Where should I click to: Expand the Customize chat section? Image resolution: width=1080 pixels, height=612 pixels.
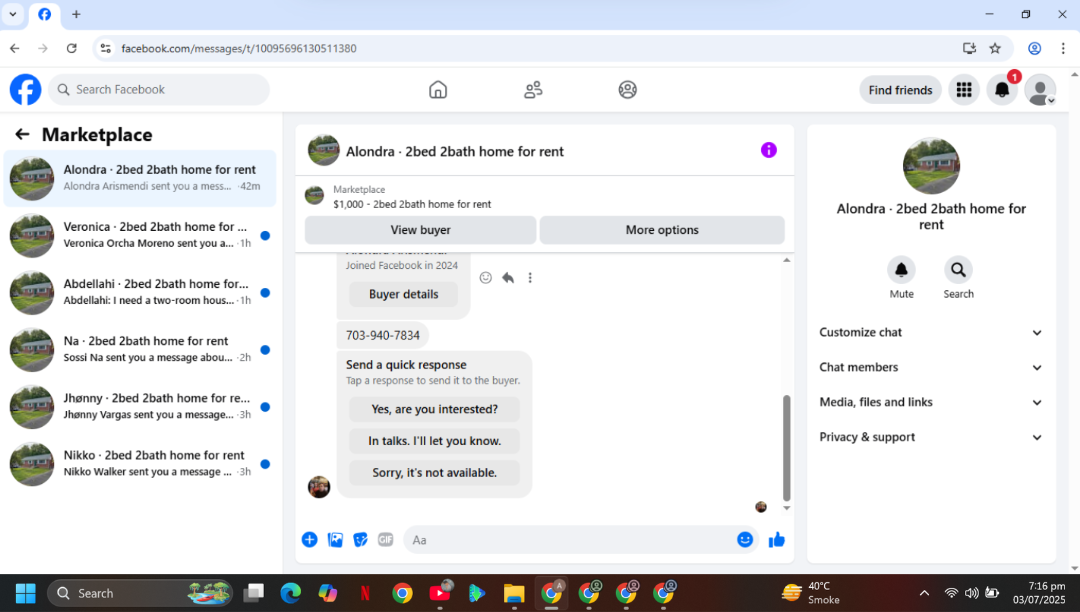point(931,333)
